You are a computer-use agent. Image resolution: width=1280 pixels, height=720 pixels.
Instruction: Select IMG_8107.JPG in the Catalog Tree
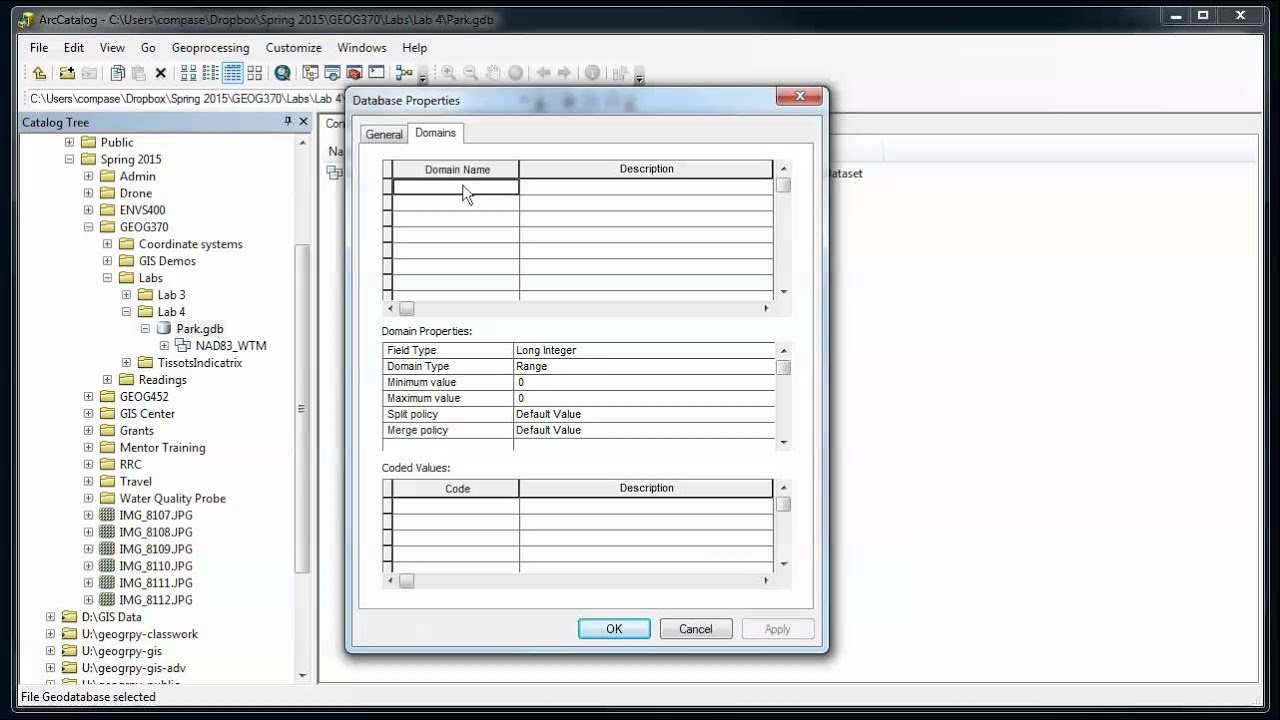(155, 515)
